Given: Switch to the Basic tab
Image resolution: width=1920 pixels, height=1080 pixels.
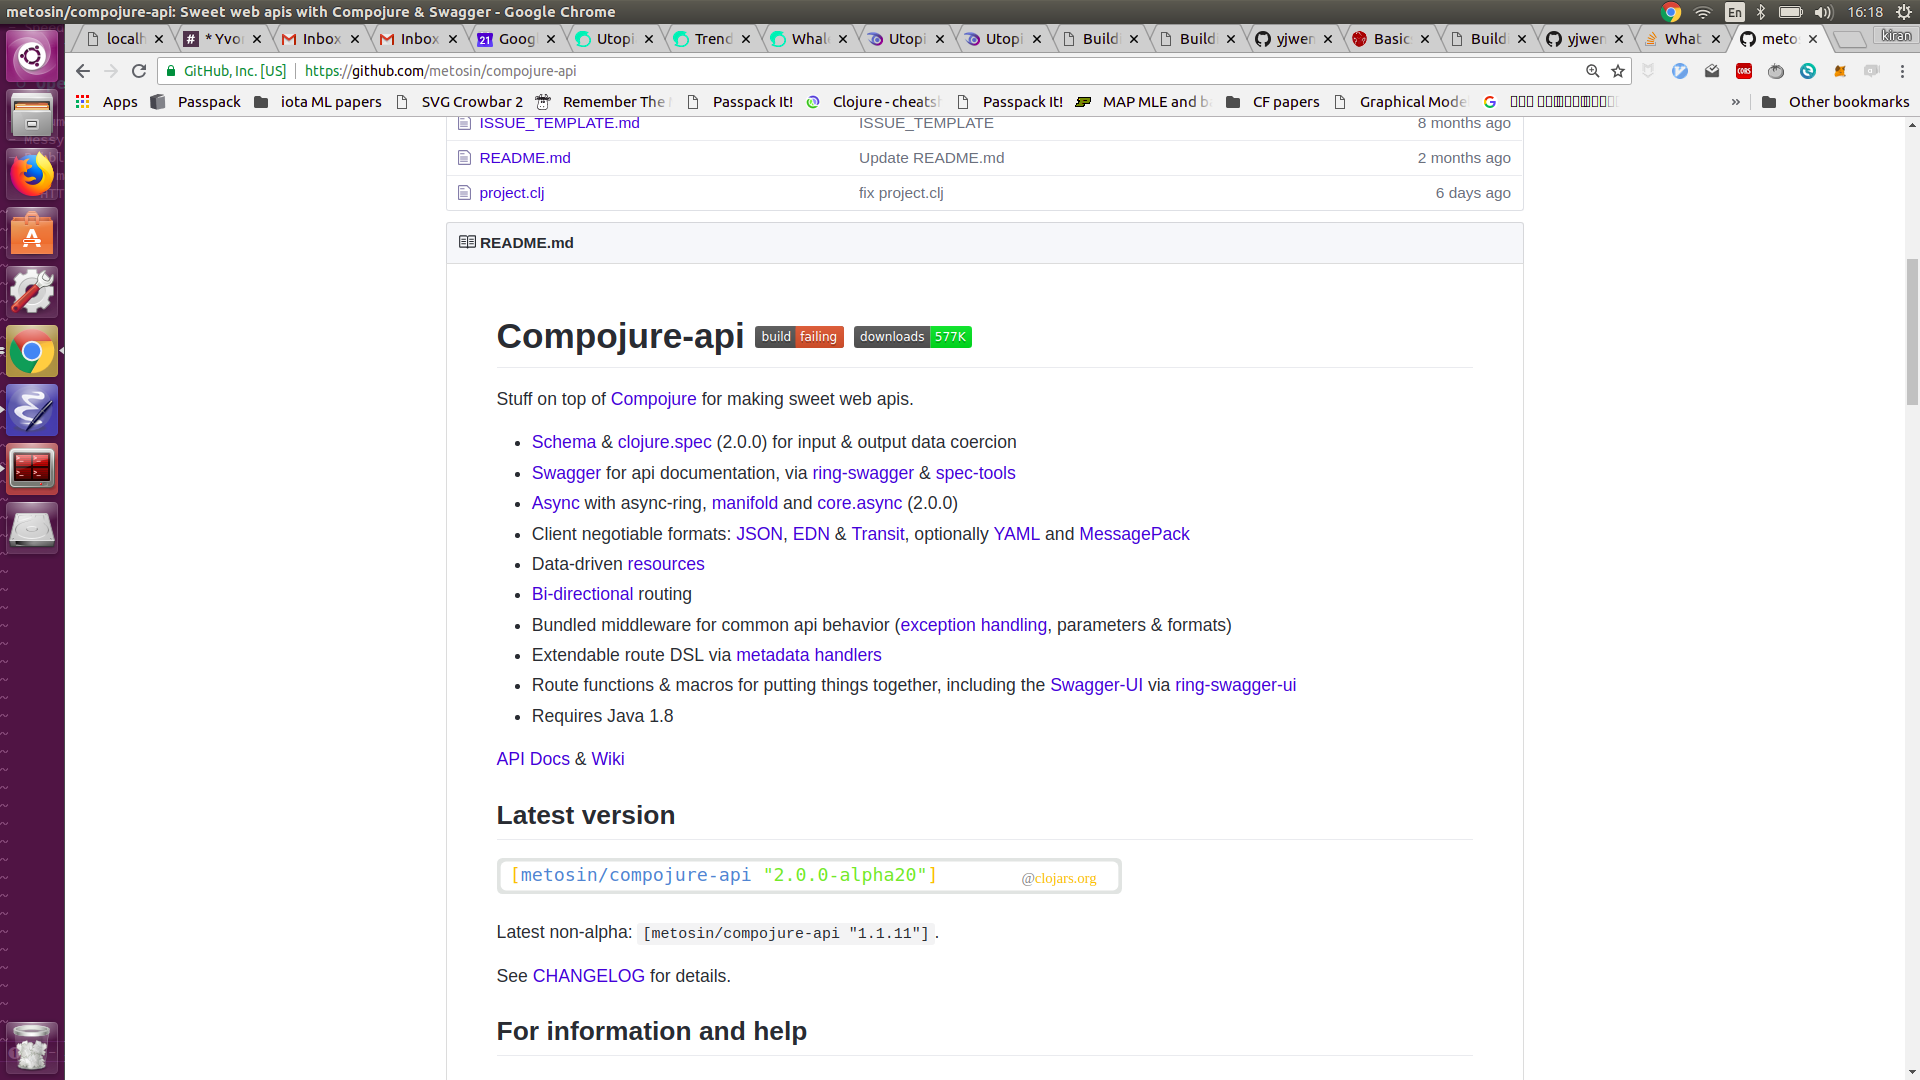Looking at the screenshot, I should [1391, 39].
